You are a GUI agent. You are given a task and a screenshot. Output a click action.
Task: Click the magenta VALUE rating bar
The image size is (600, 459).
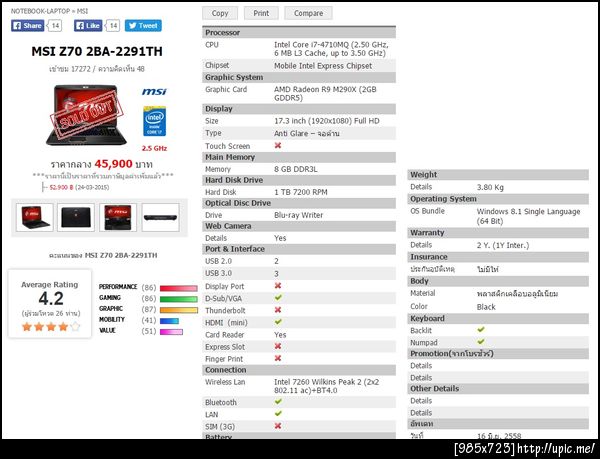[171, 332]
